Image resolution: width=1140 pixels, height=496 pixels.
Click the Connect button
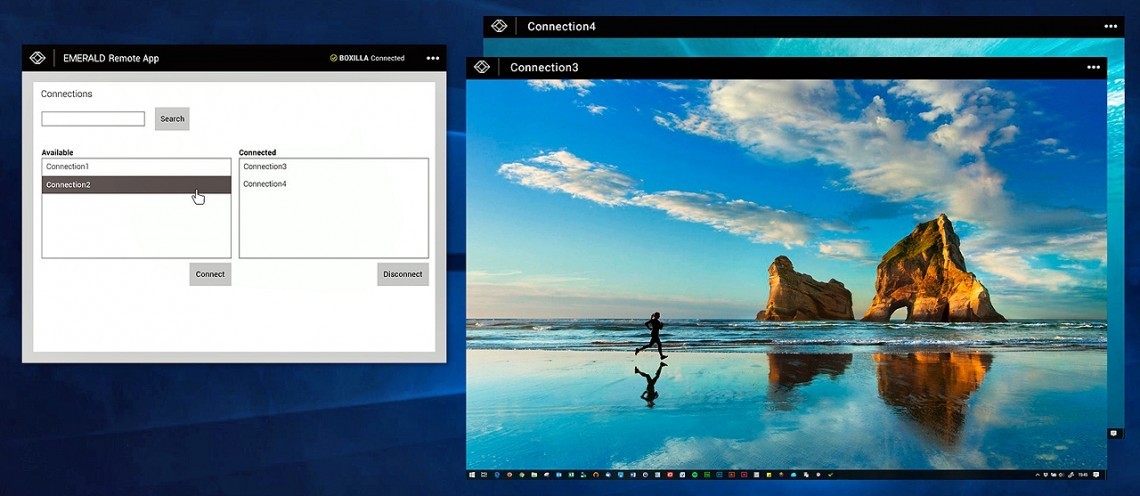[x=210, y=274]
